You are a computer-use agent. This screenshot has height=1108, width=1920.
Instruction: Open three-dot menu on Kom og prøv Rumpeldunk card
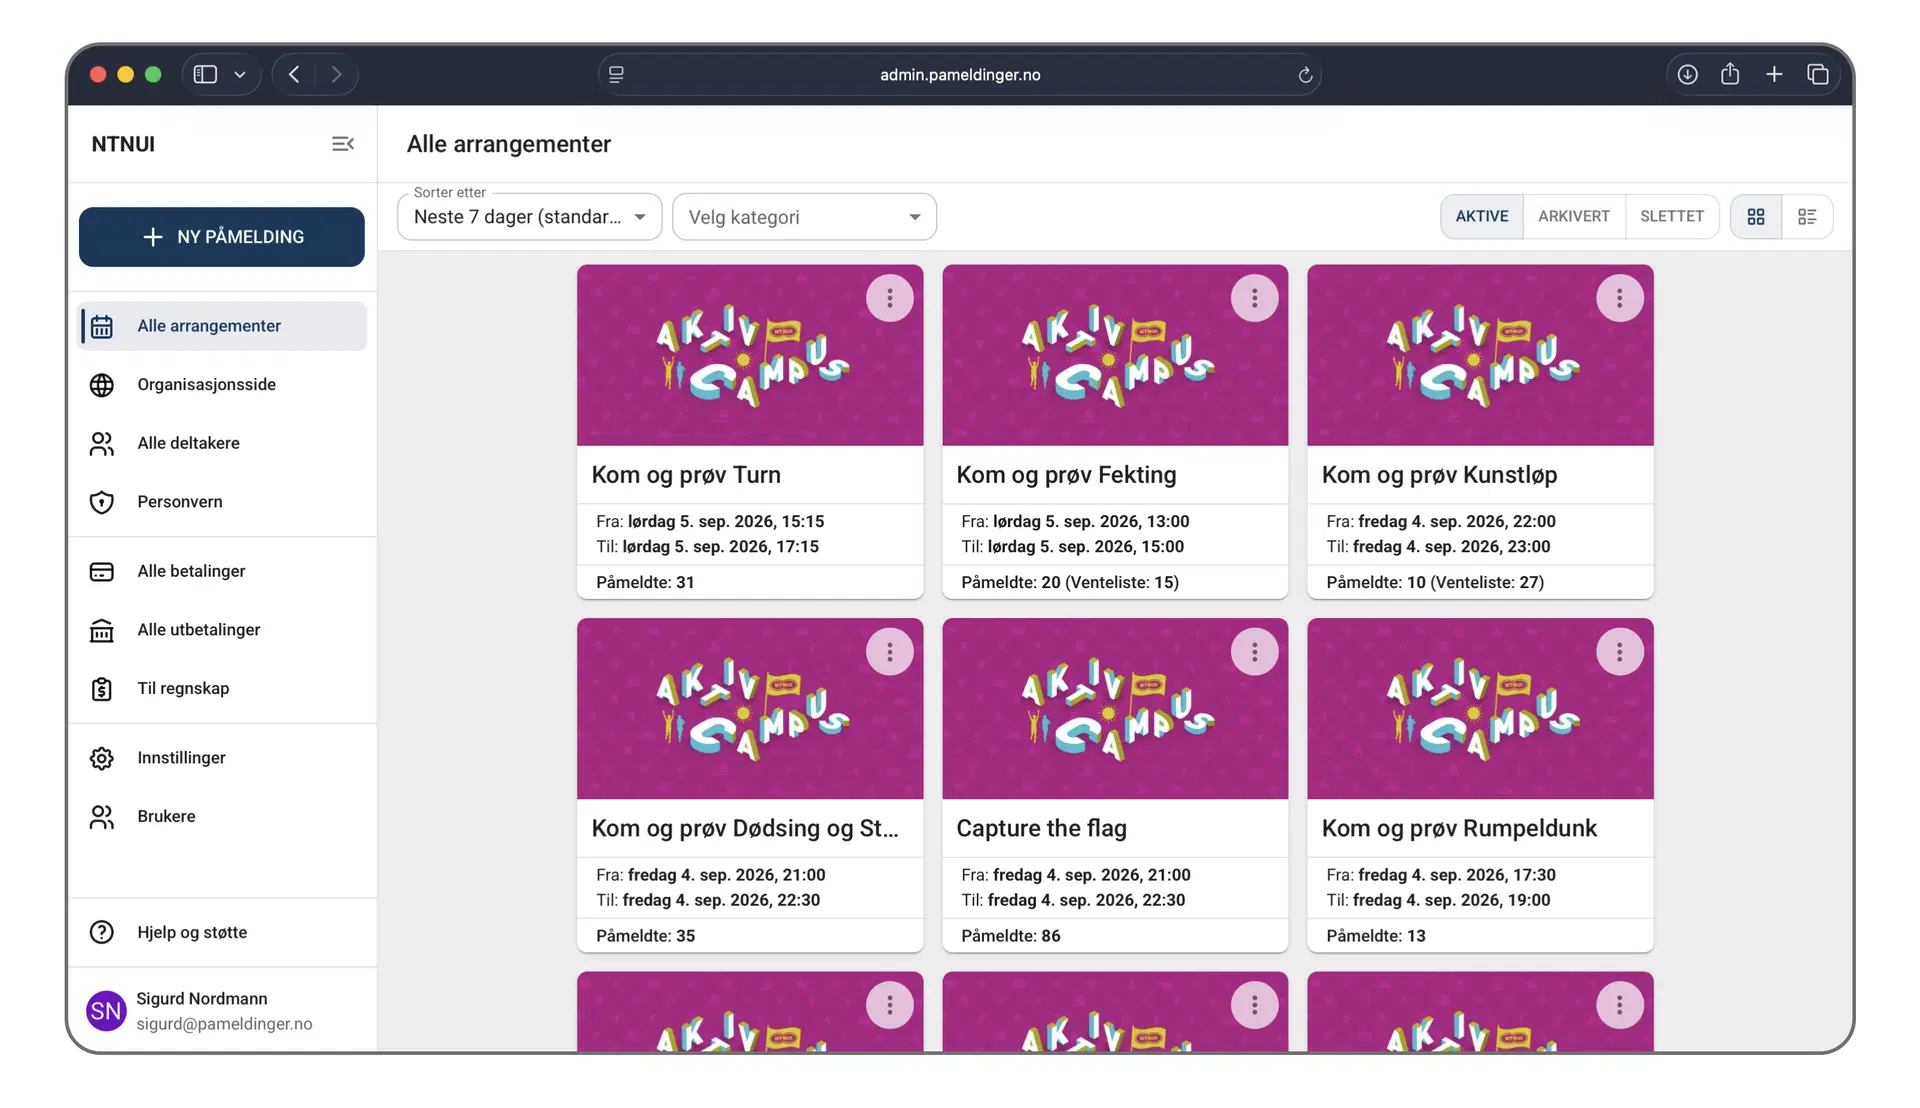[x=1619, y=652]
